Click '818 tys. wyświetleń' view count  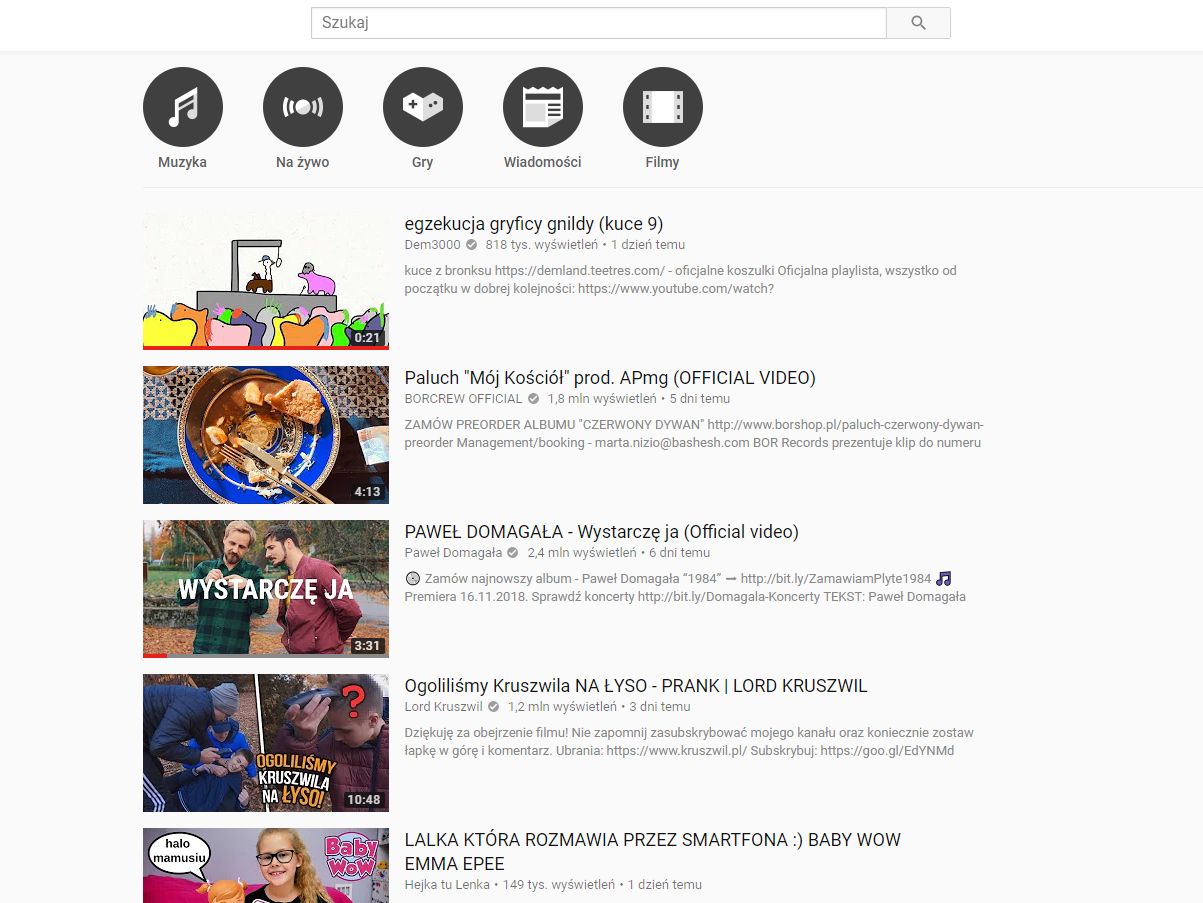click(x=542, y=245)
